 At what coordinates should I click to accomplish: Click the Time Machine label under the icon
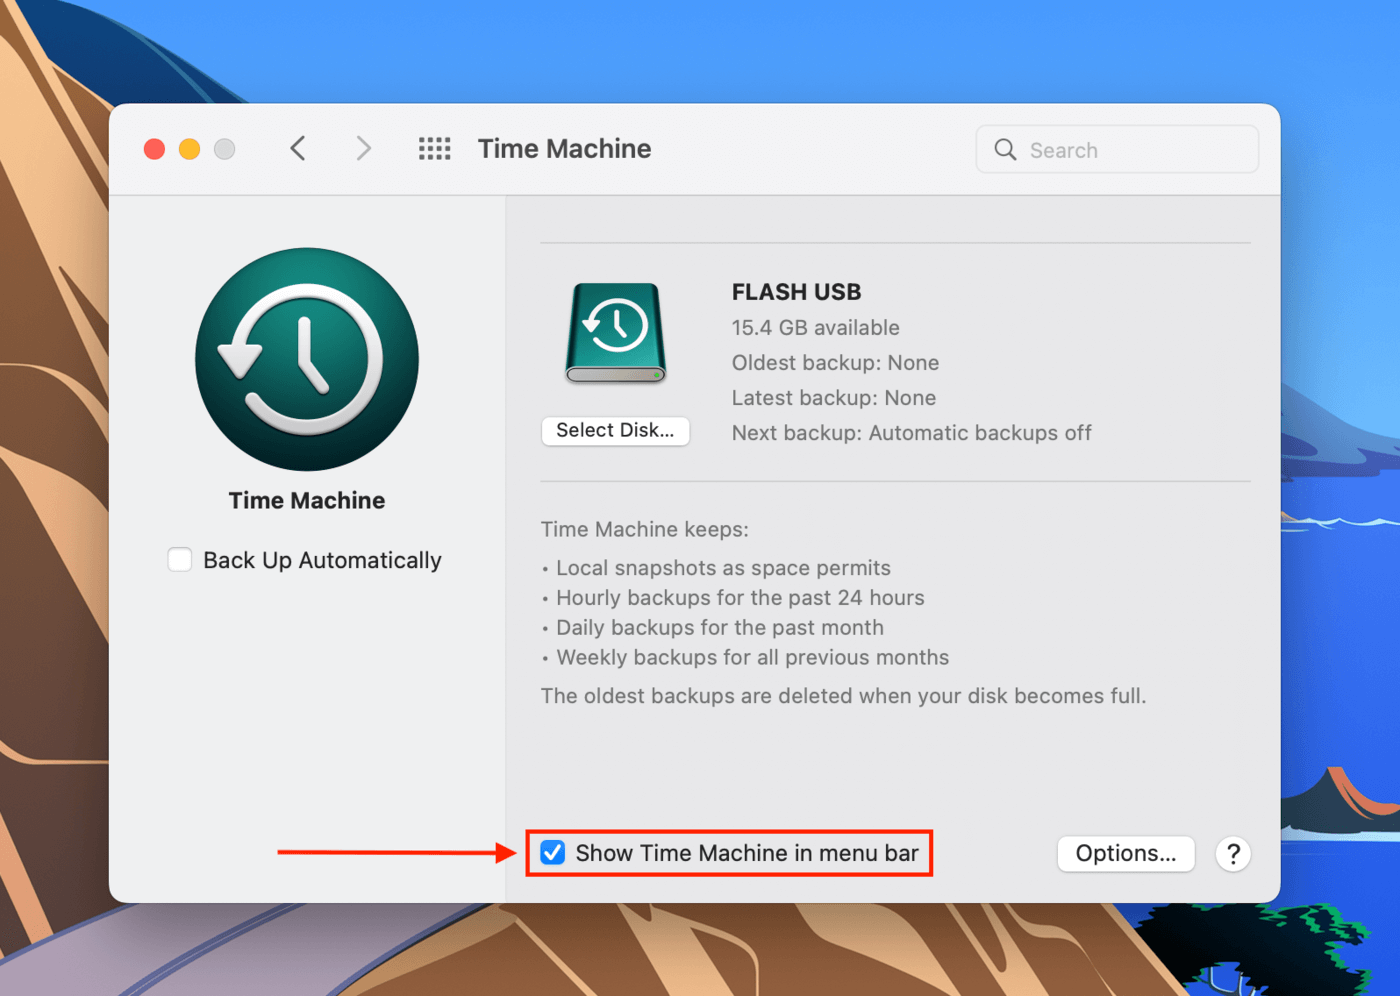click(x=307, y=501)
